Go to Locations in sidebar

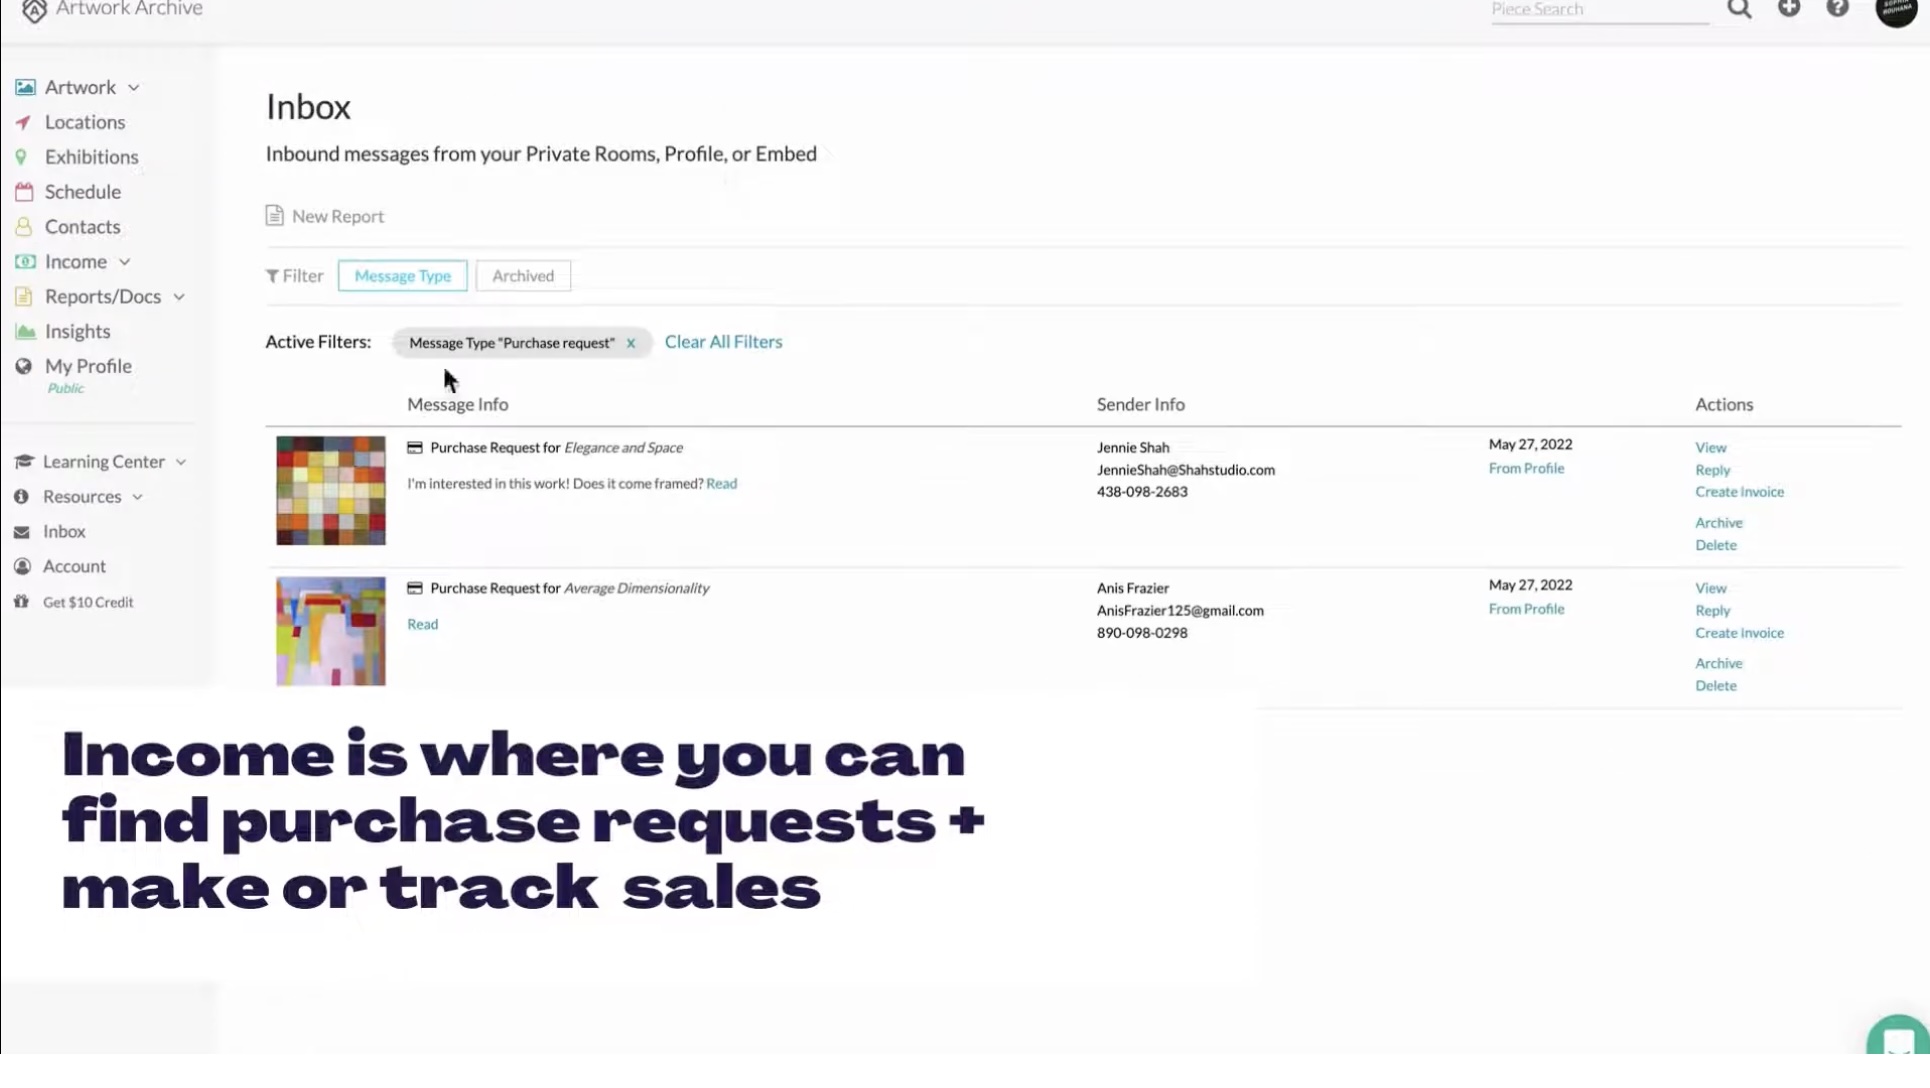click(x=85, y=122)
